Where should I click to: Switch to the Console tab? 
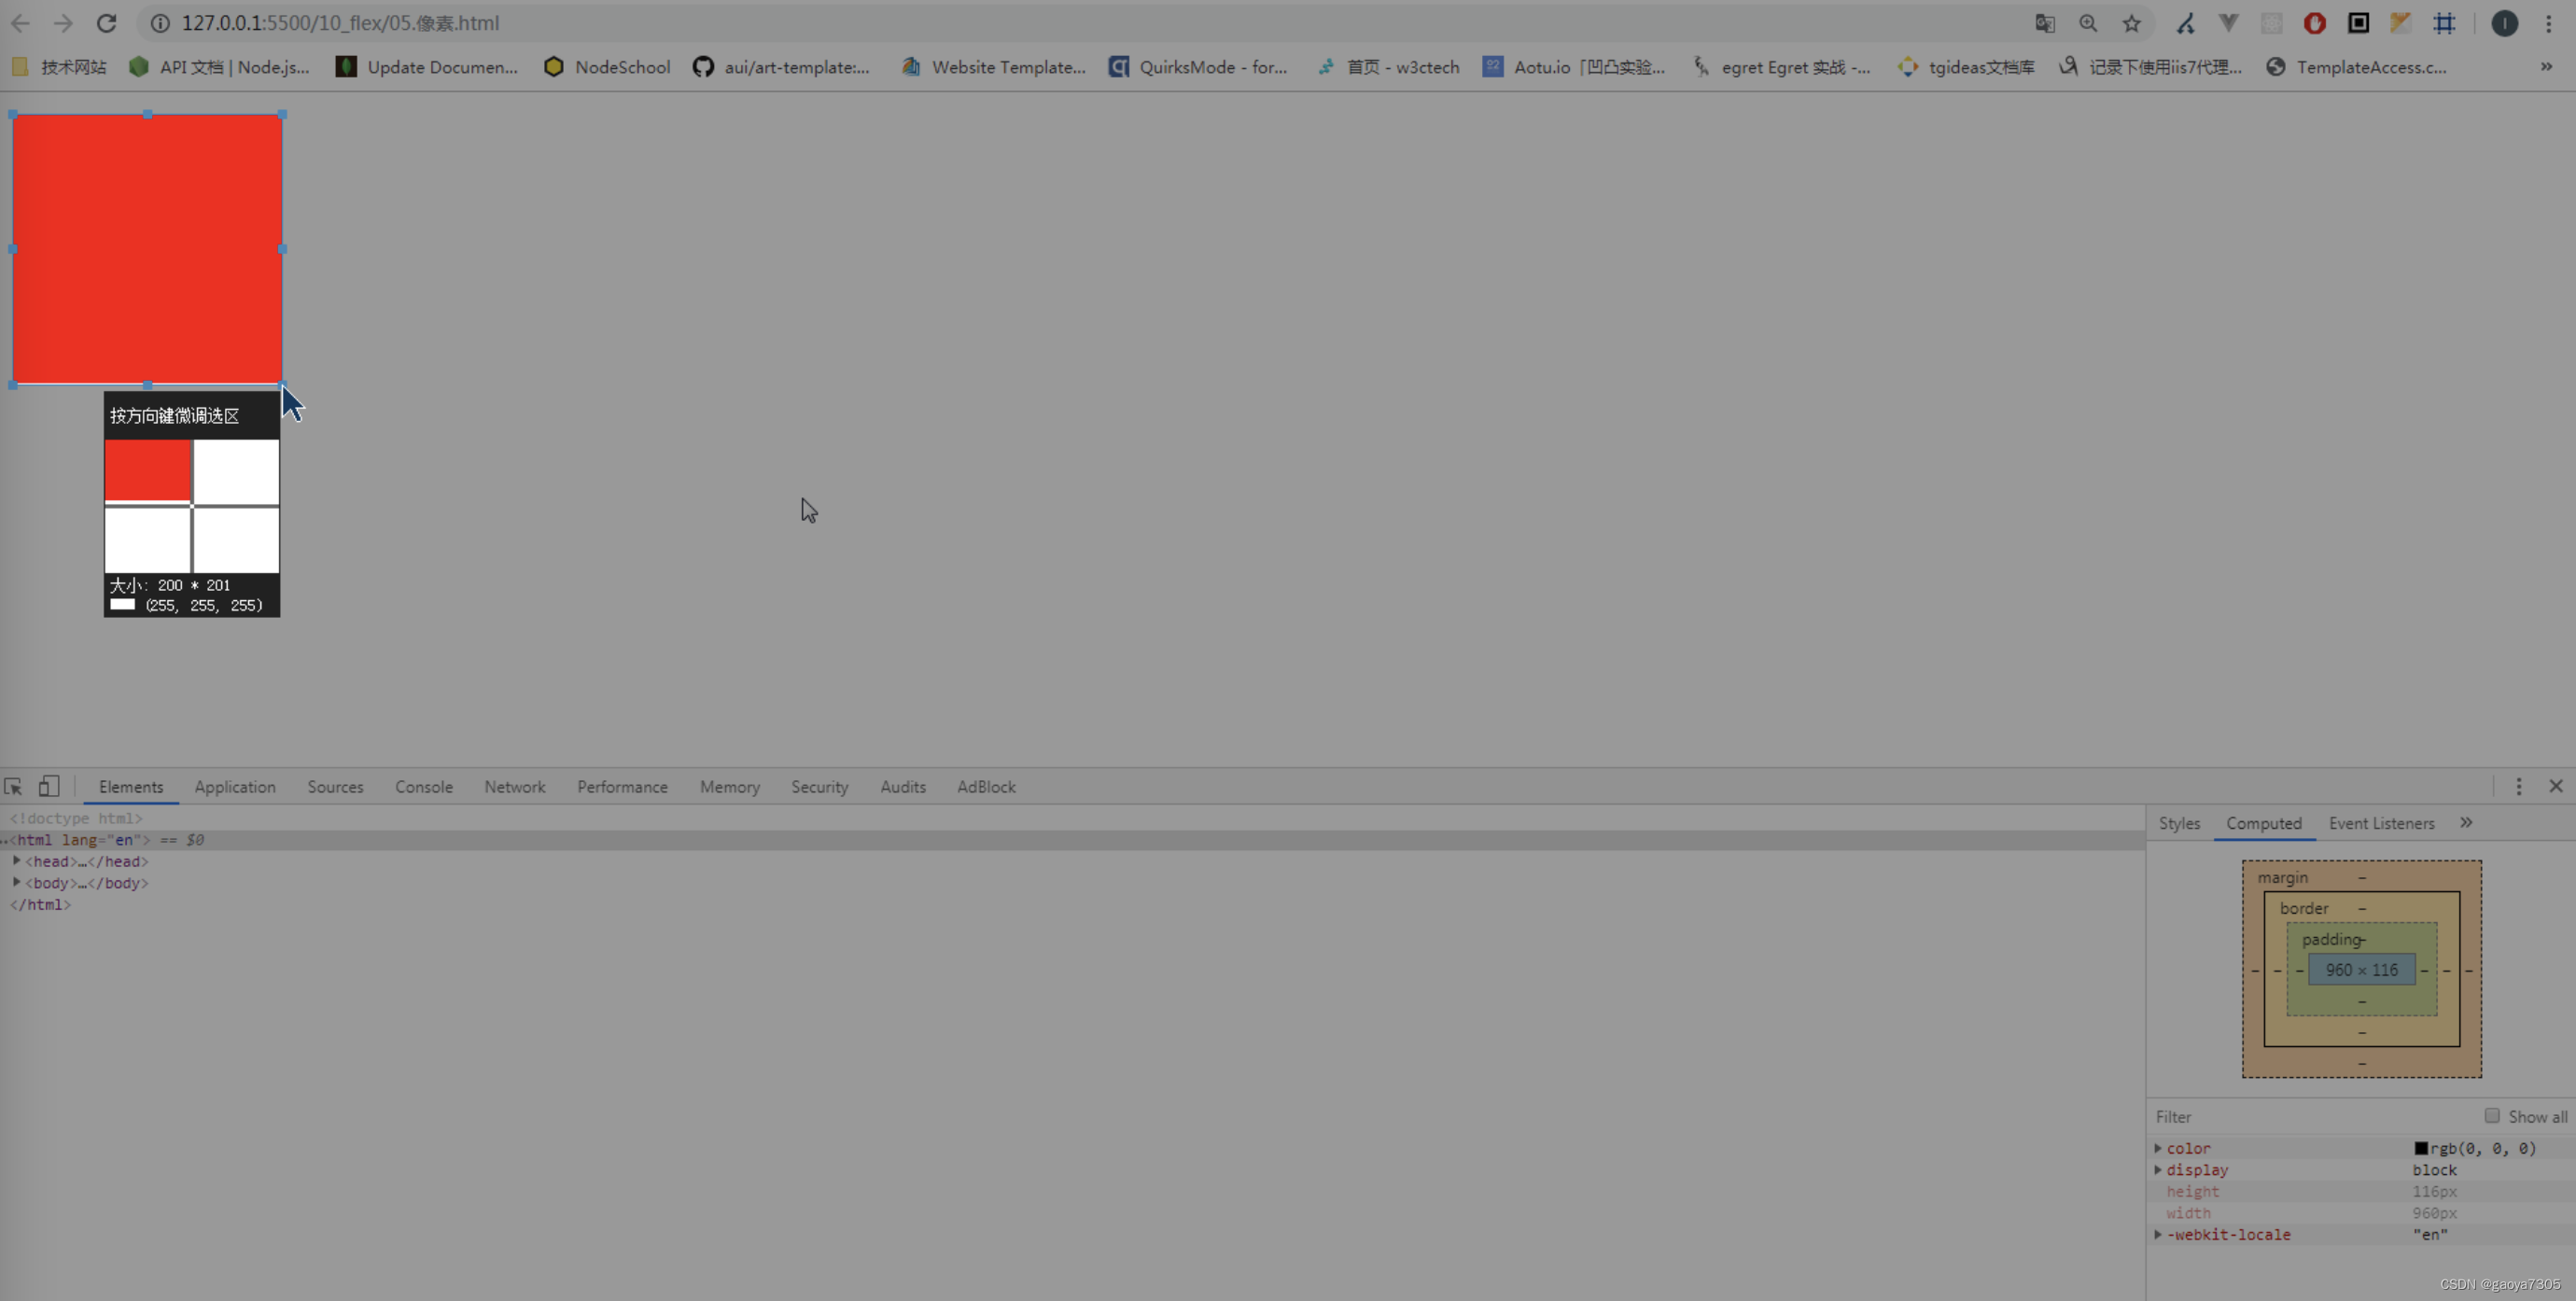coord(424,787)
